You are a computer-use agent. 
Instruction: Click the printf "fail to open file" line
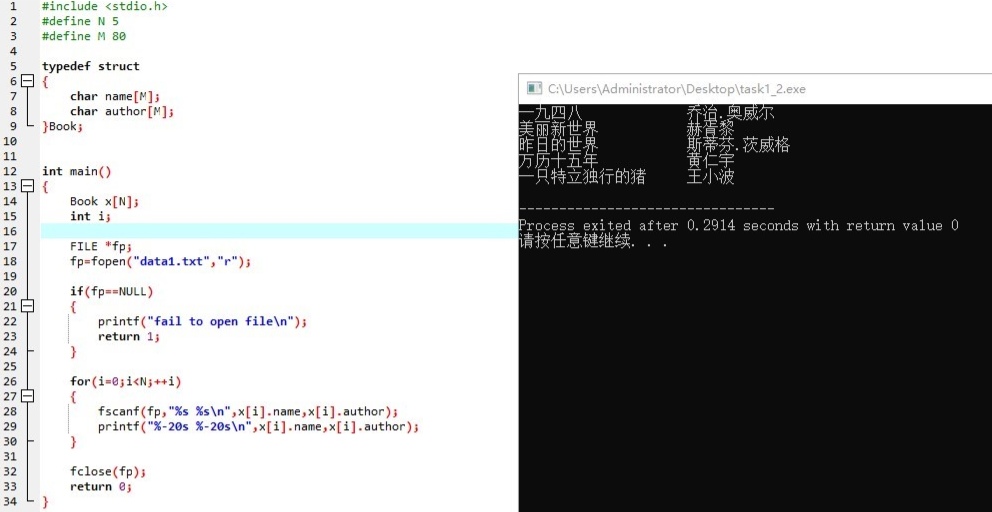pos(202,322)
